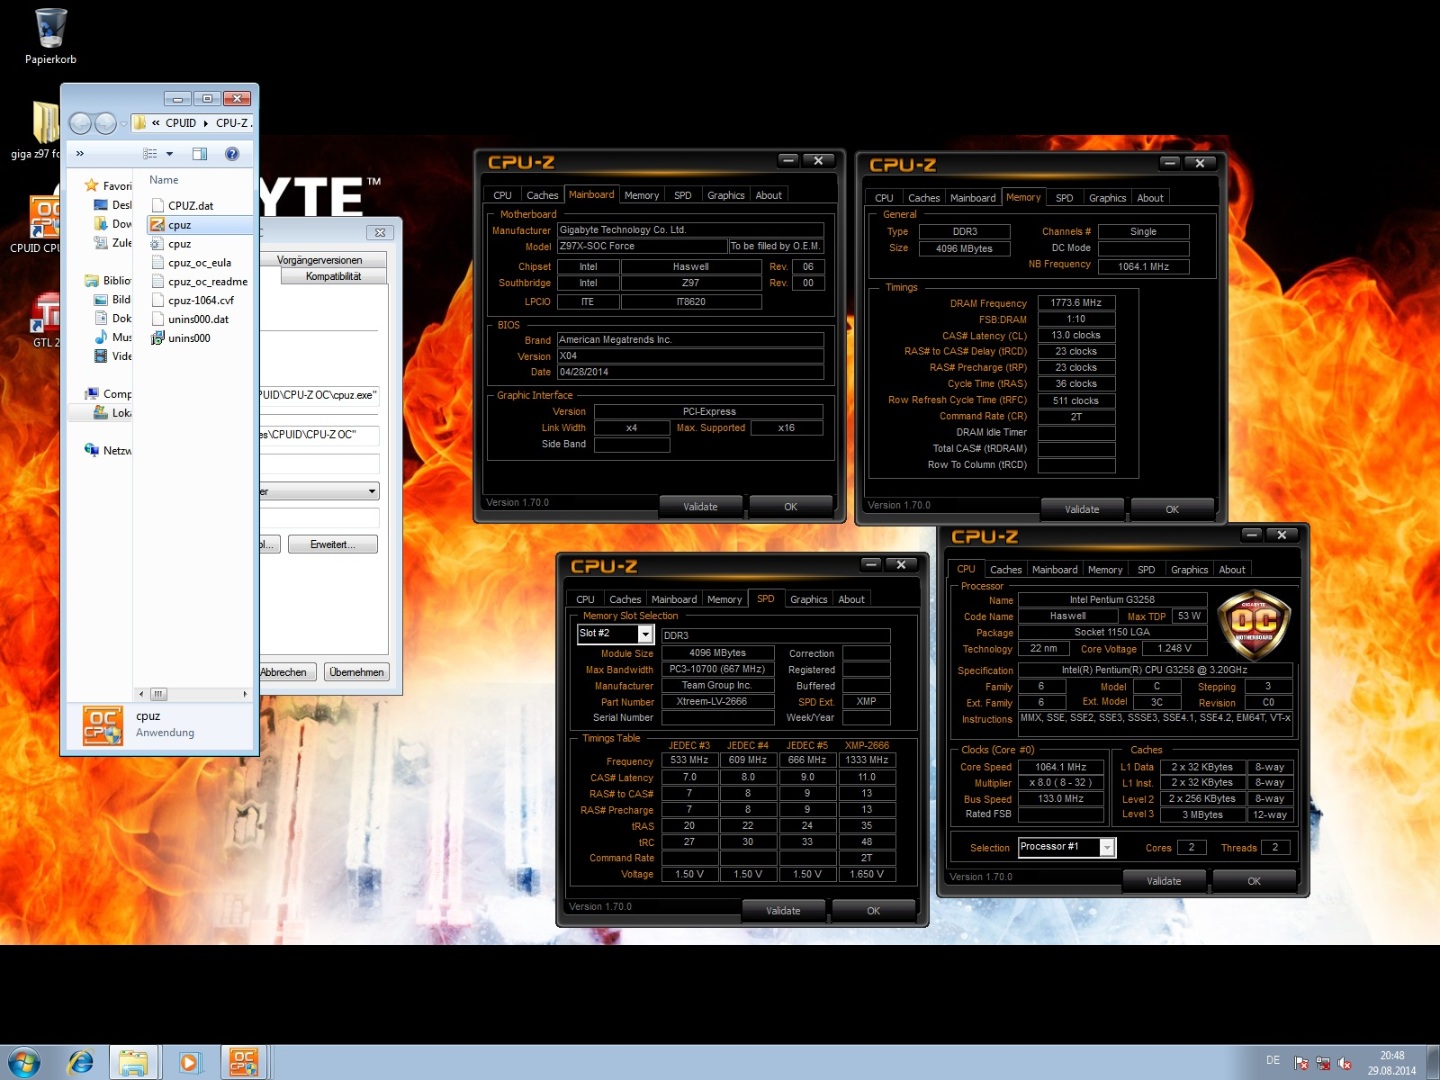Open Windows Explorer taskbar button

tap(134, 1062)
